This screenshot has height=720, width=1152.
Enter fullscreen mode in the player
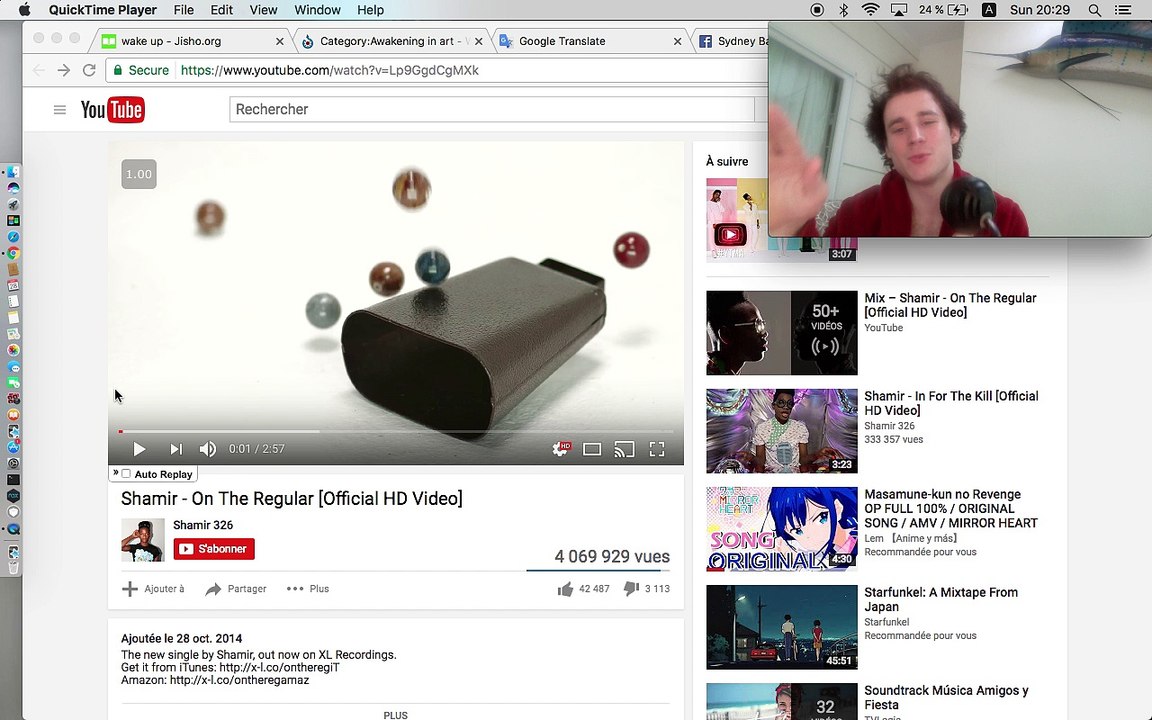pos(657,449)
